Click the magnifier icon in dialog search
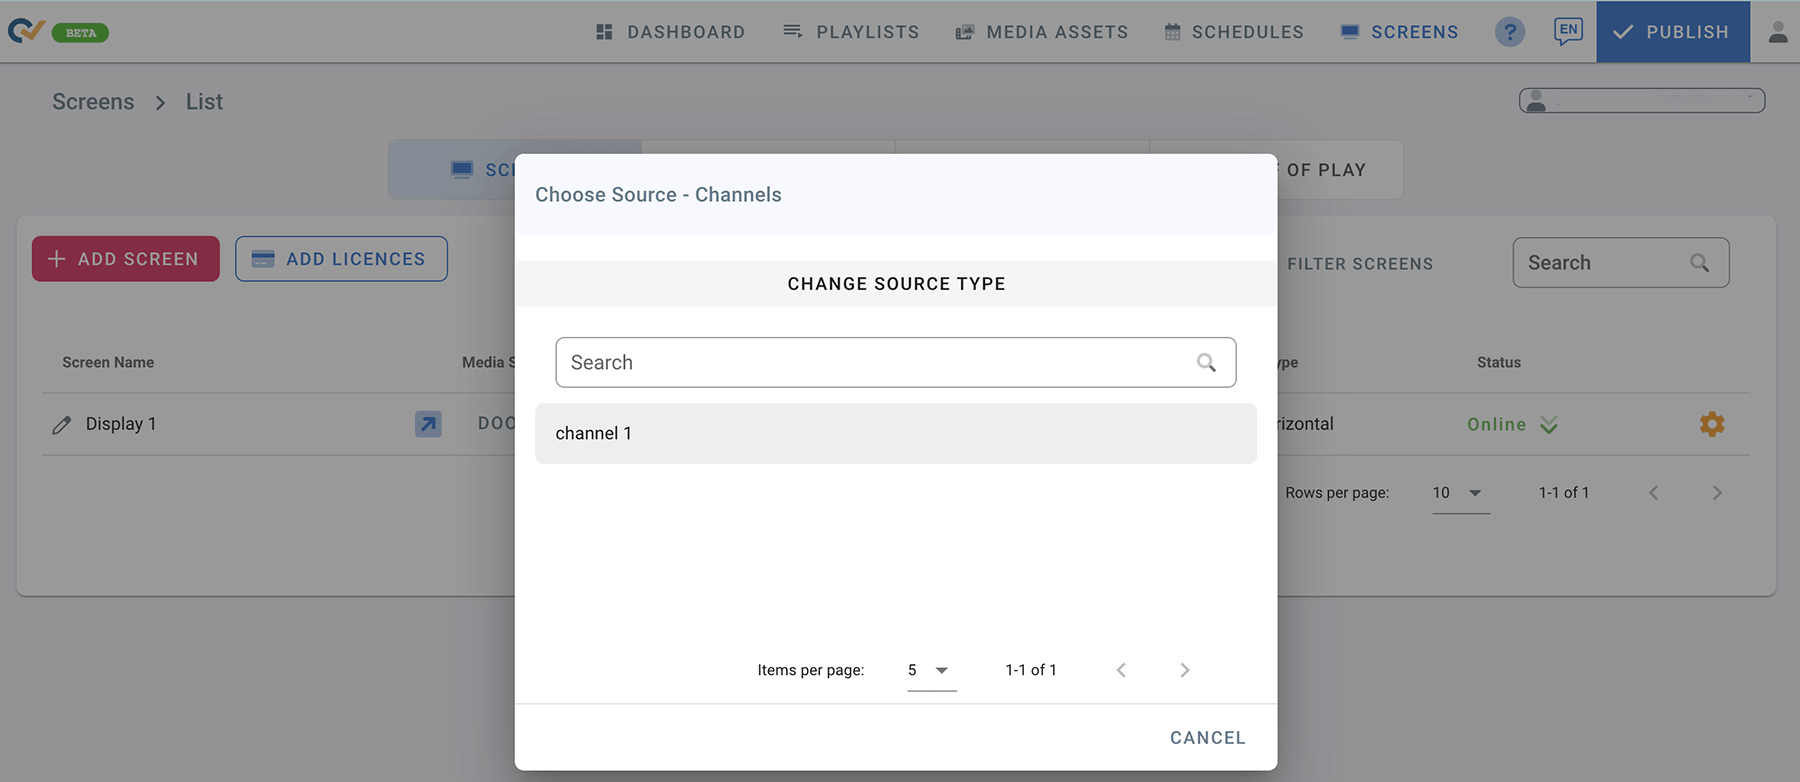Viewport: 1800px width, 782px height. (1206, 363)
